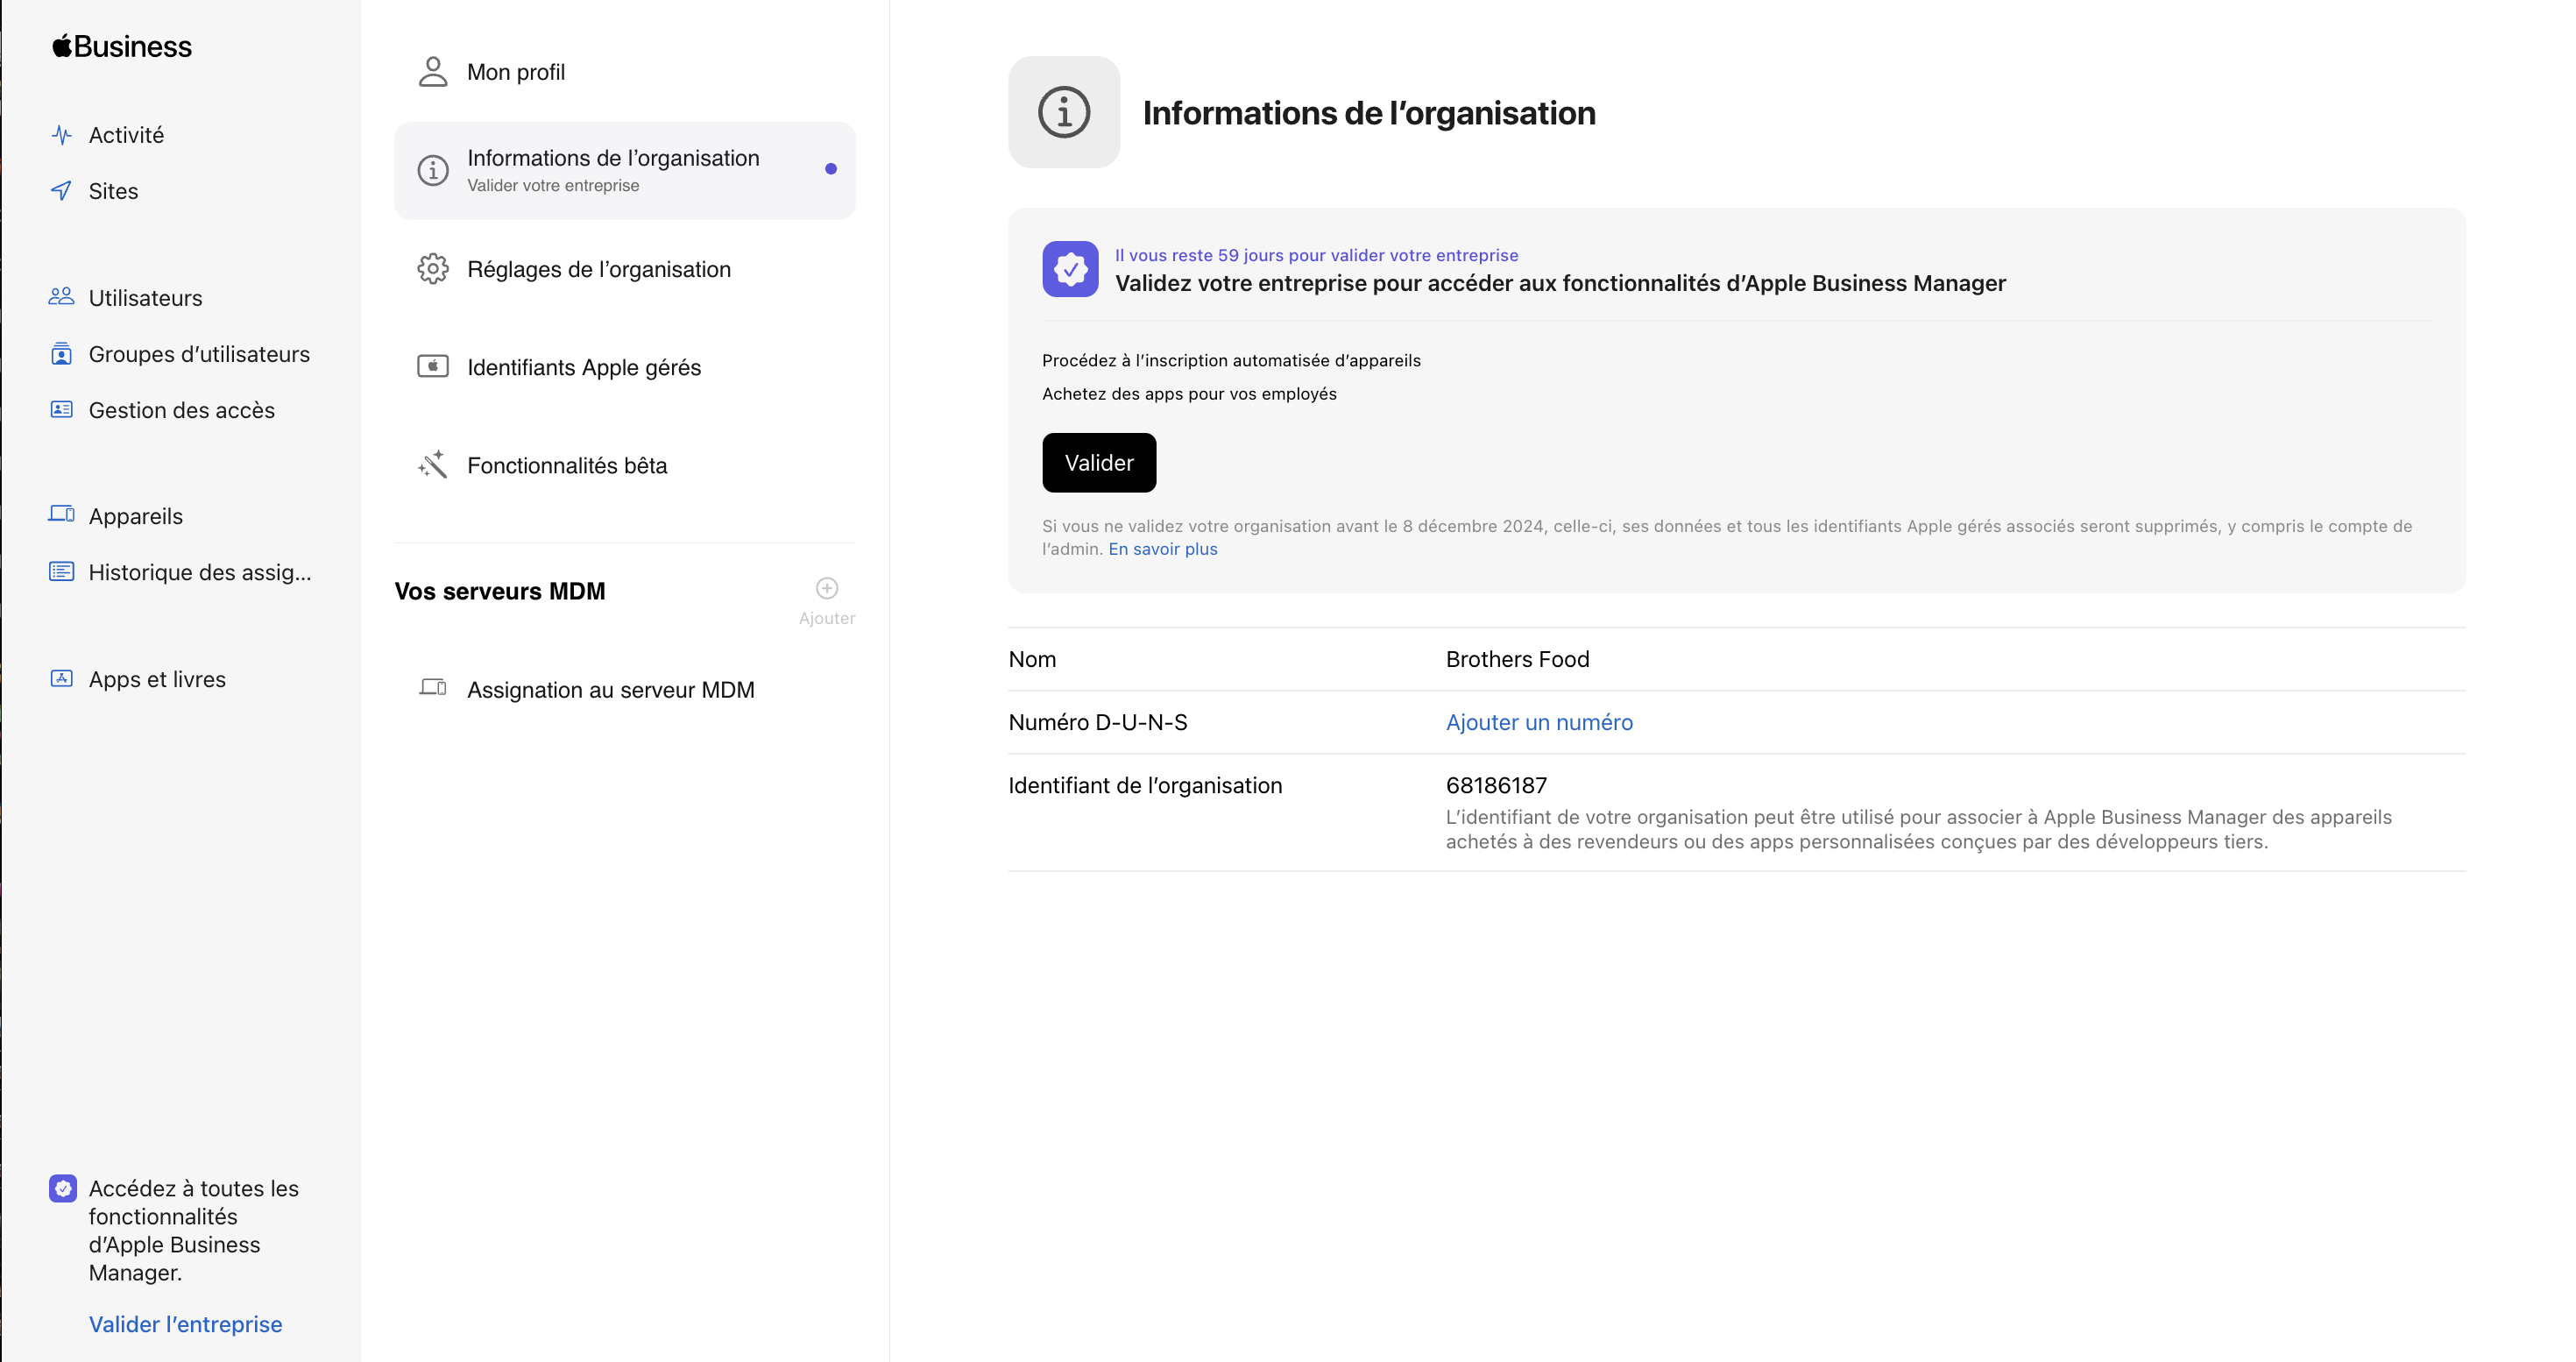Open Utilisateurs in the sidebar
The height and width of the screenshot is (1362, 2576).
coord(145,298)
